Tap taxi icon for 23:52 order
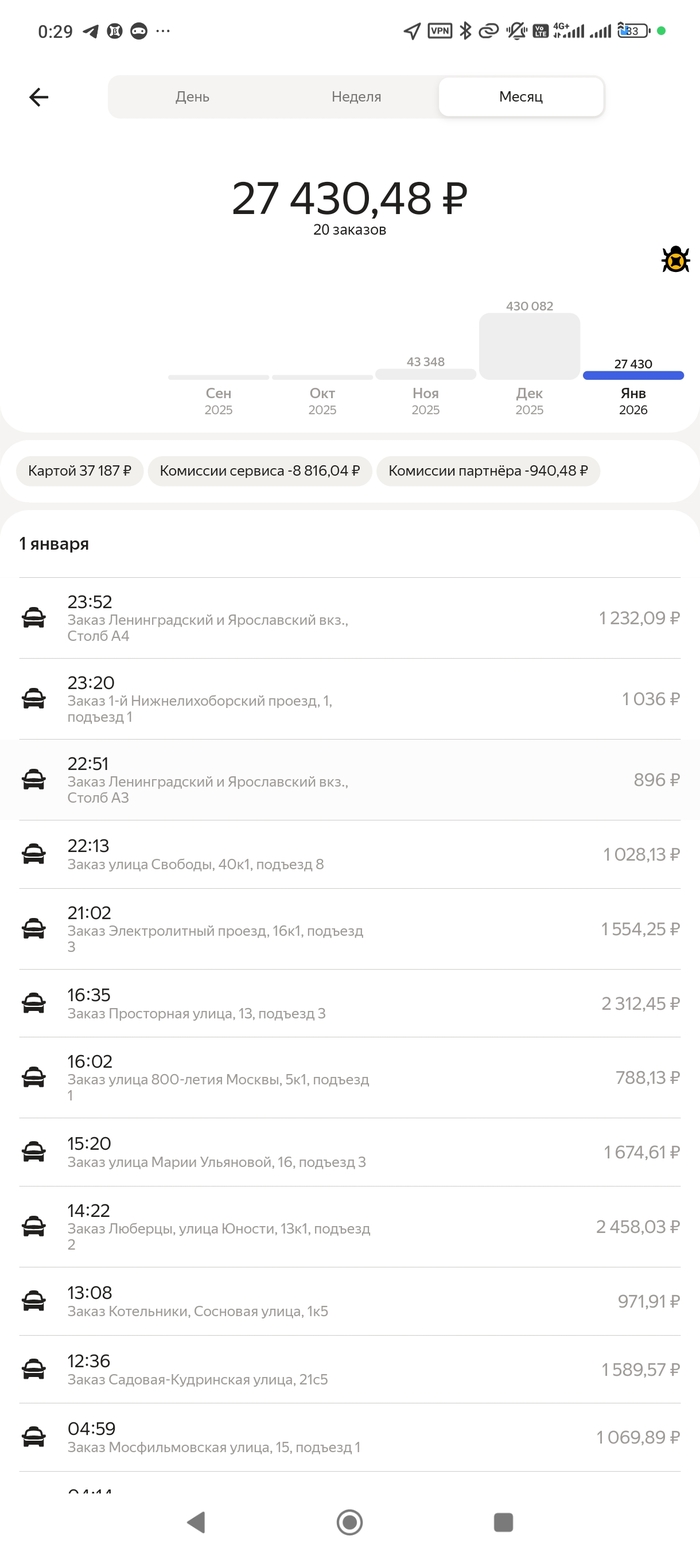The width and height of the screenshot is (700, 1556). click(34, 618)
